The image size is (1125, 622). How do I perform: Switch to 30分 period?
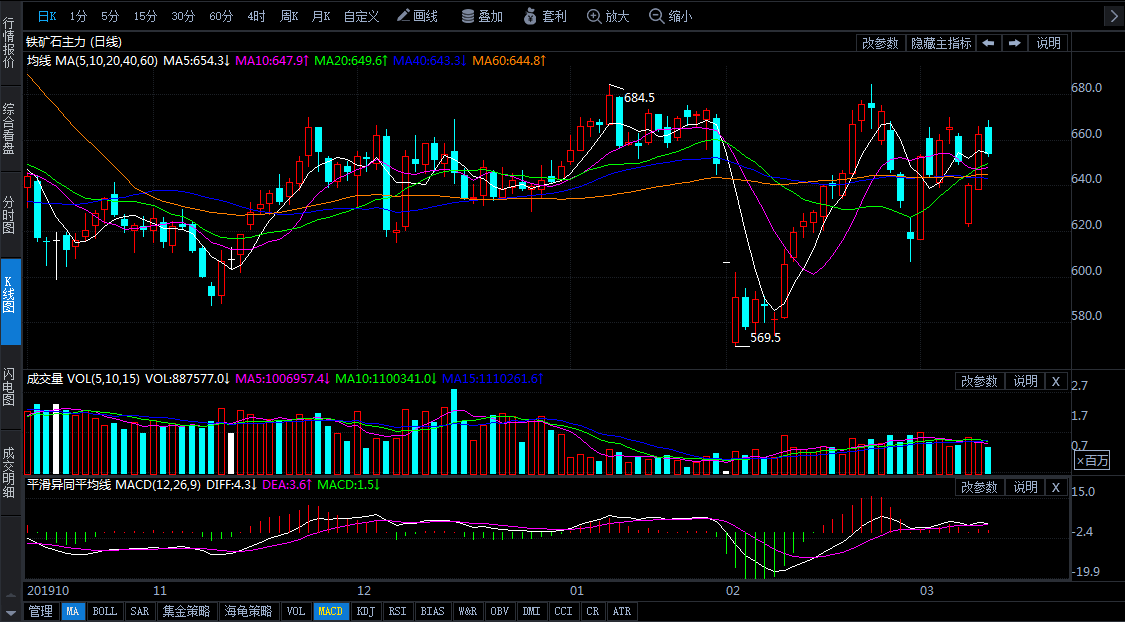pyautogui.click(x=183, y=16)
